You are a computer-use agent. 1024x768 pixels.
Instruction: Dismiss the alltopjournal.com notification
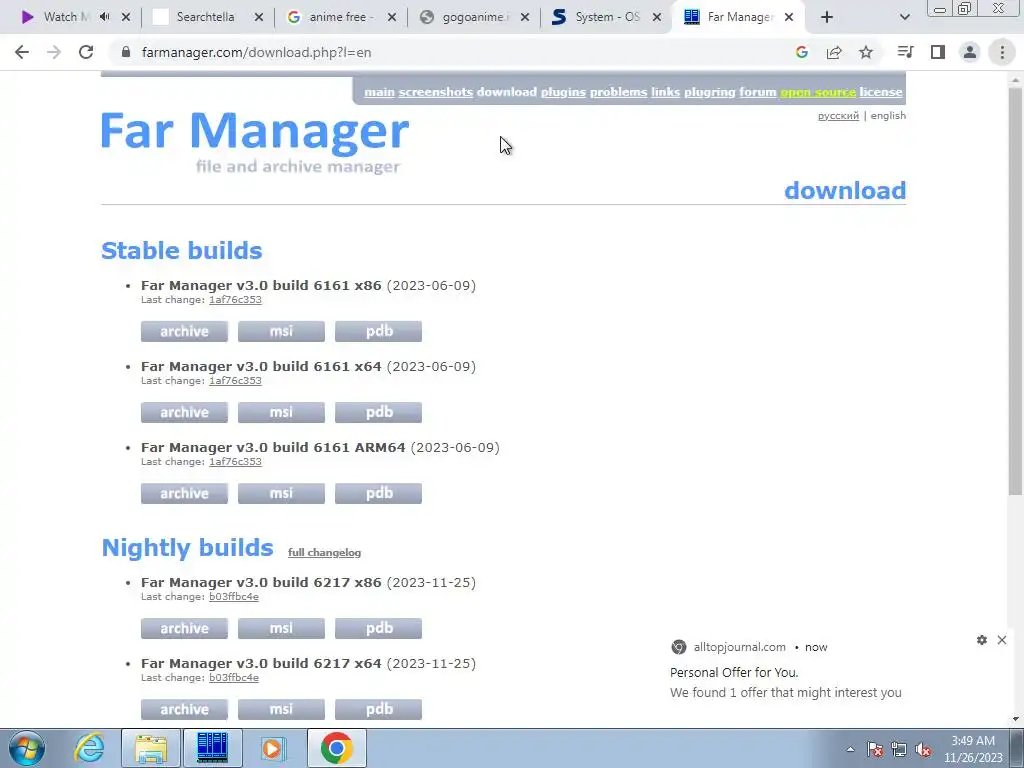coord(1002,640)
